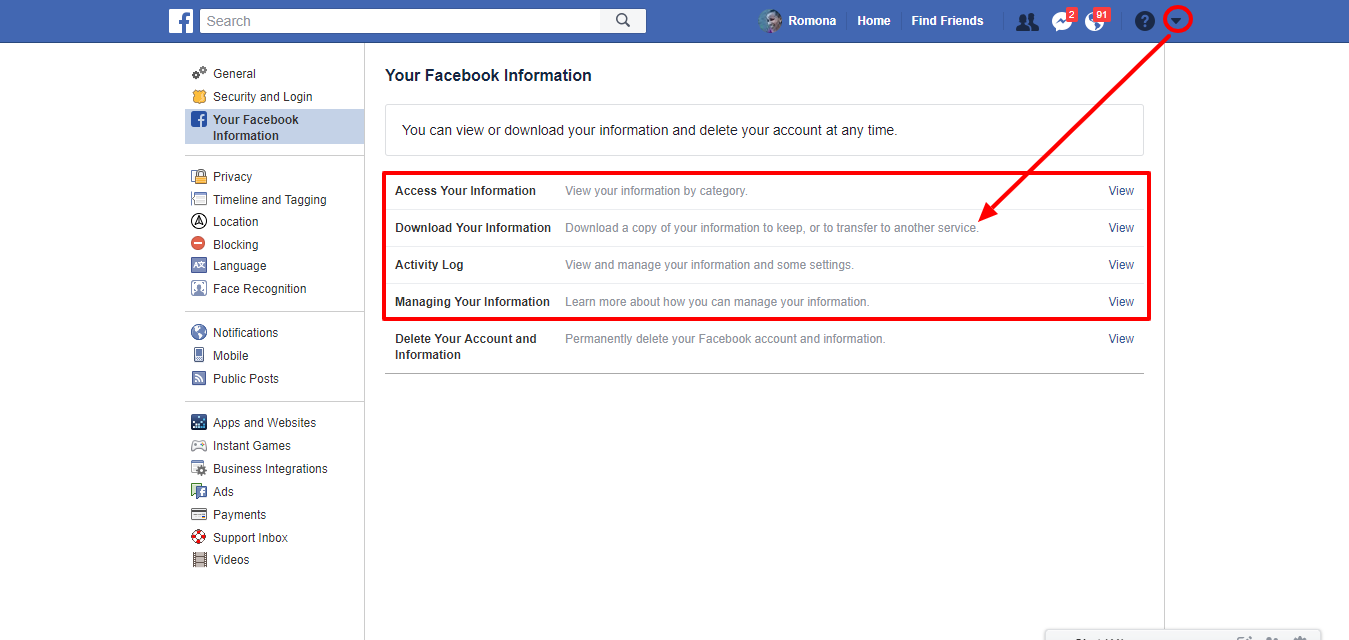The image size is (1349, 640).
Task: Click the General gears icon in sidebar
Action: pyautogui.click(x=199, y=73)
